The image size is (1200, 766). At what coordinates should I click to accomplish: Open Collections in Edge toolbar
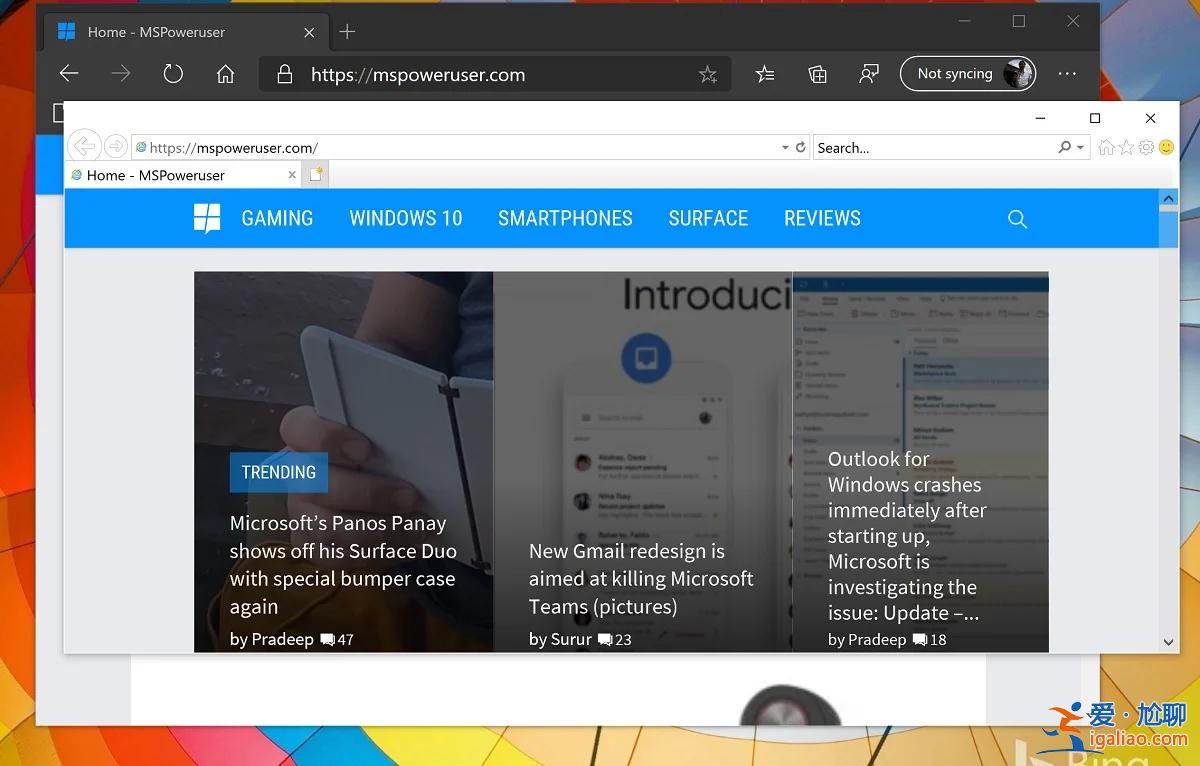(x=817, y=74)
